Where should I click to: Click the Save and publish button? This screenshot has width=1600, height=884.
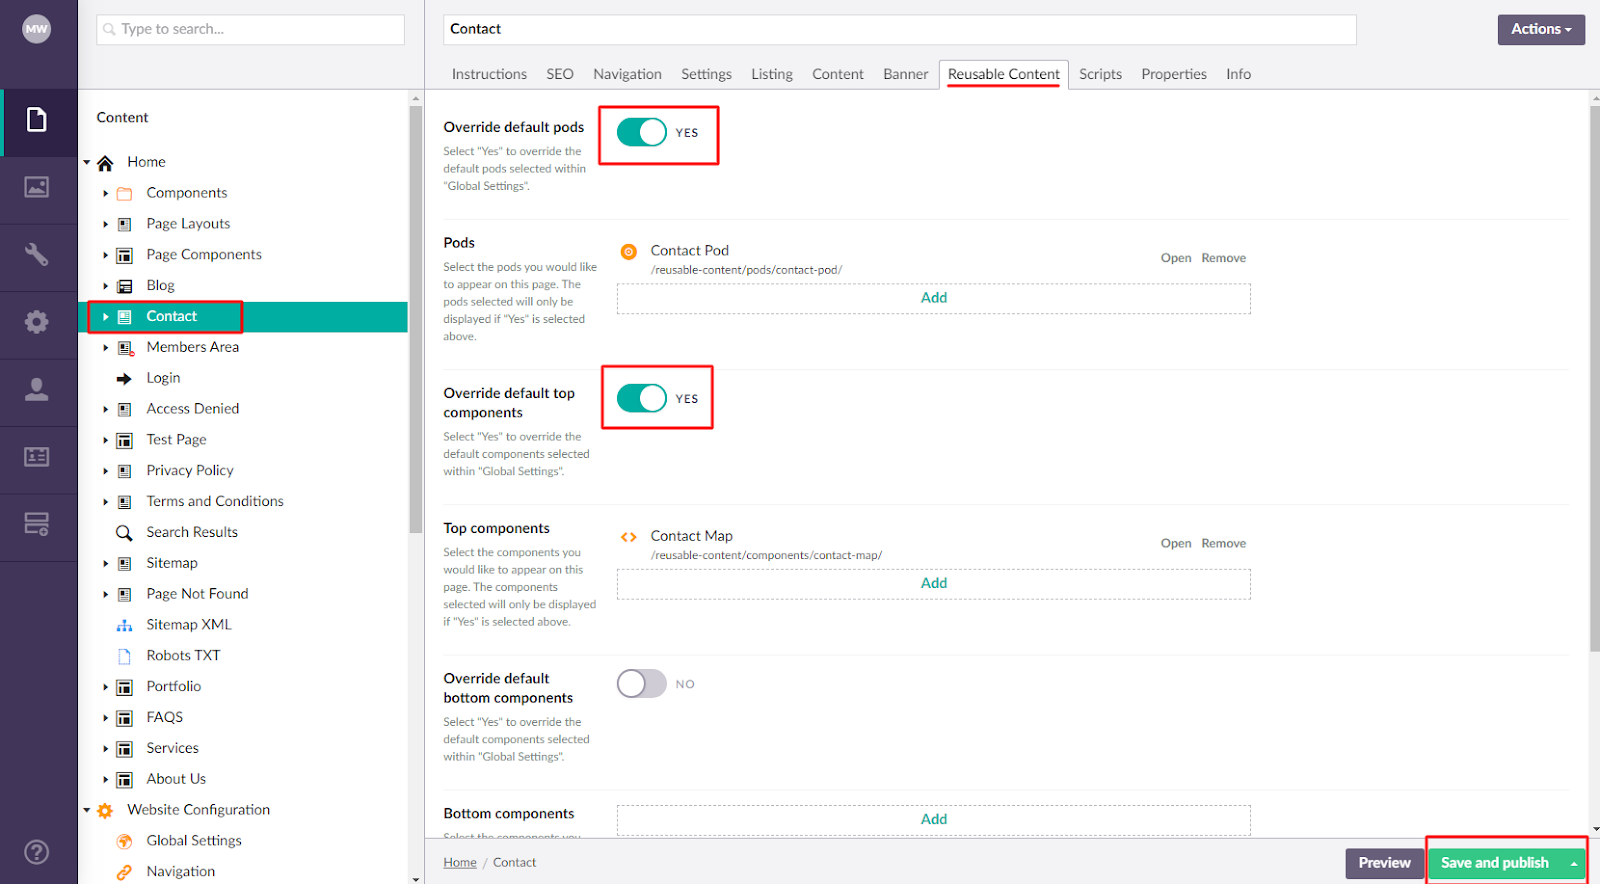pyautogui.click(x=1495, y=863)
